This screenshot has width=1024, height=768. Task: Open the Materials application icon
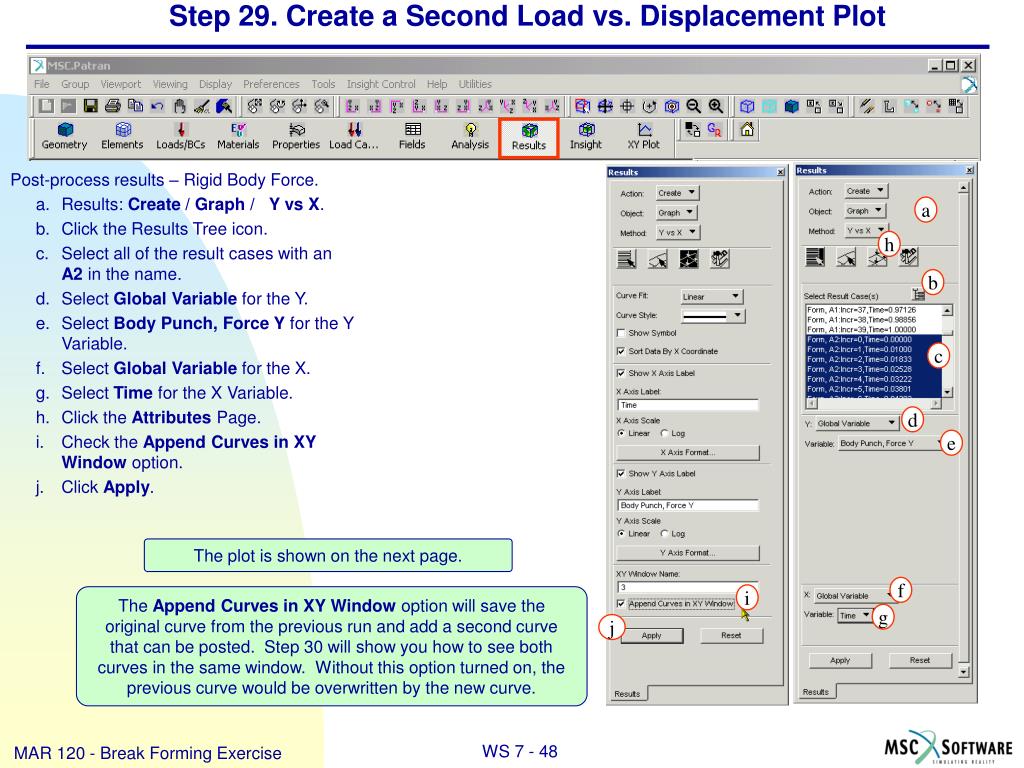click(x=238, y=136)
